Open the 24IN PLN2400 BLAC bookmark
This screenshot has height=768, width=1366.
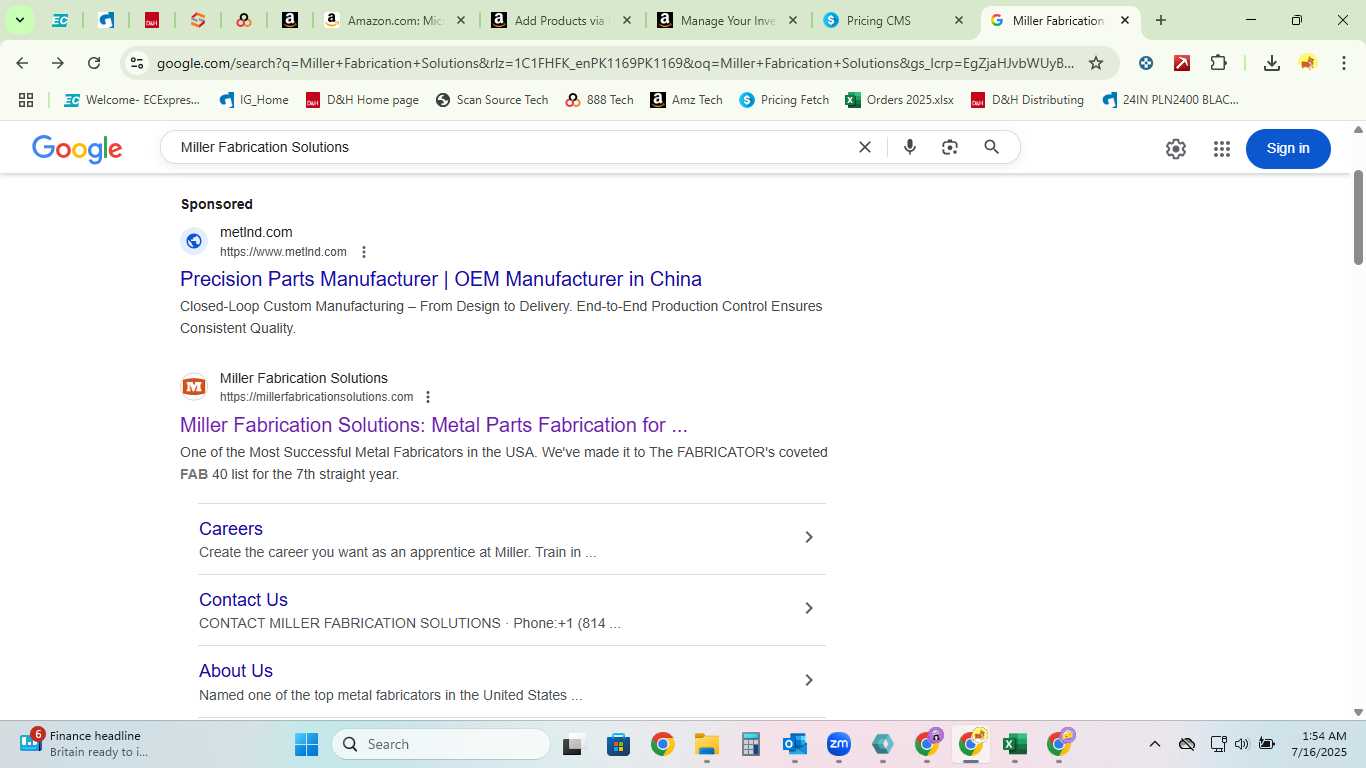pyautogui.click(x=1170, y=100)
